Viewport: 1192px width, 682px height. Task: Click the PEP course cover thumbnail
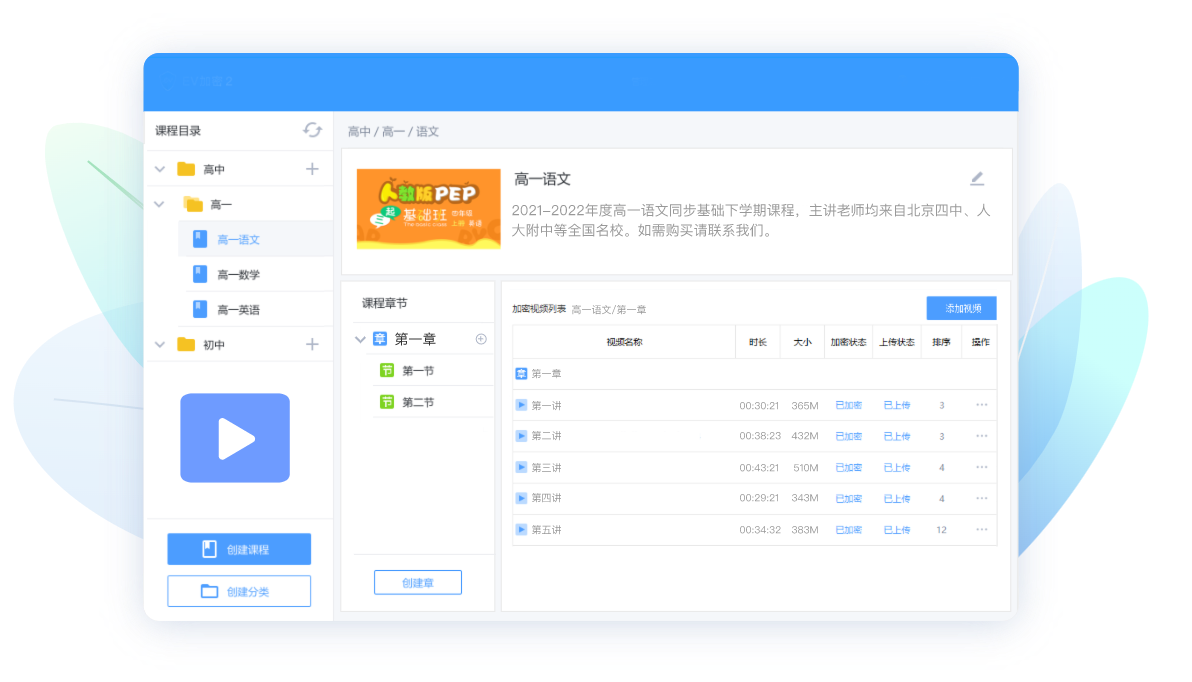(x=429, y=208)
